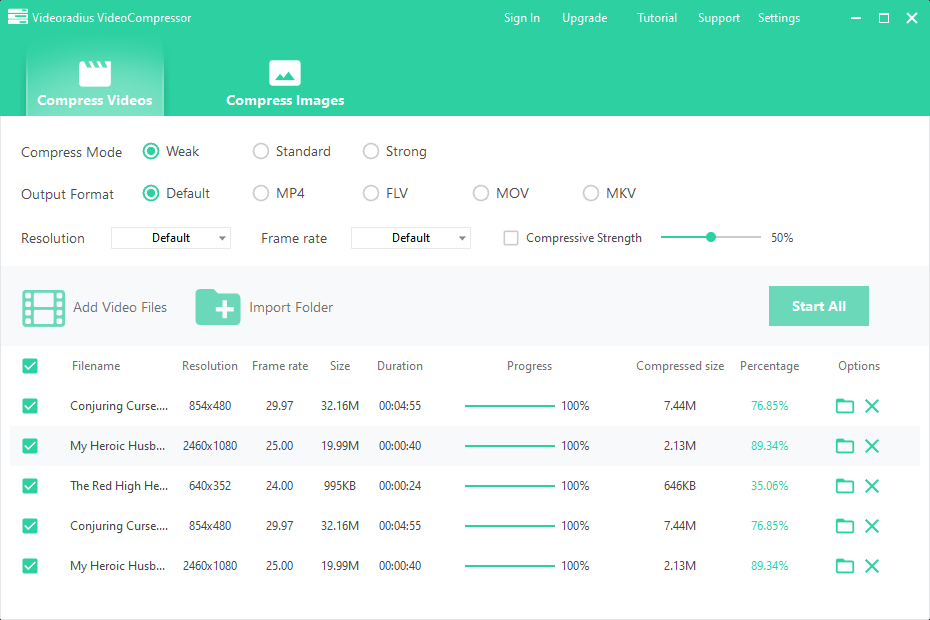Image resolution: width=930 pixels, height=620 pixels.
Task: Uncheck the select-all checkbox beside Filename
Action: pos(30,366)
